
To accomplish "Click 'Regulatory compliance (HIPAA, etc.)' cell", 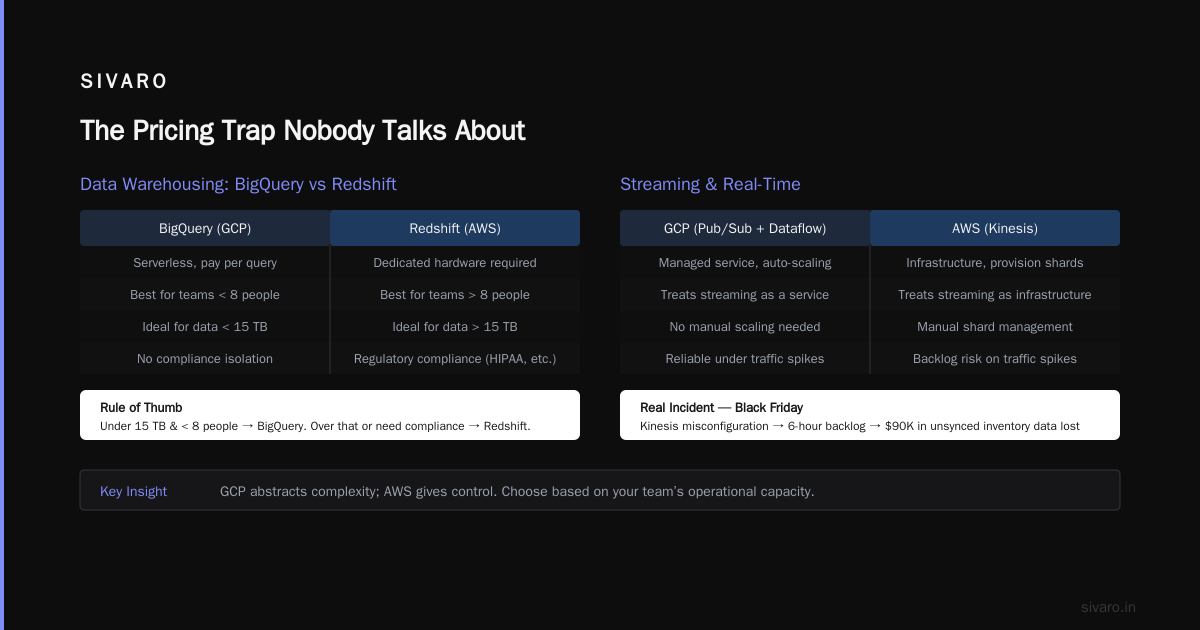I will click(455, 358).
